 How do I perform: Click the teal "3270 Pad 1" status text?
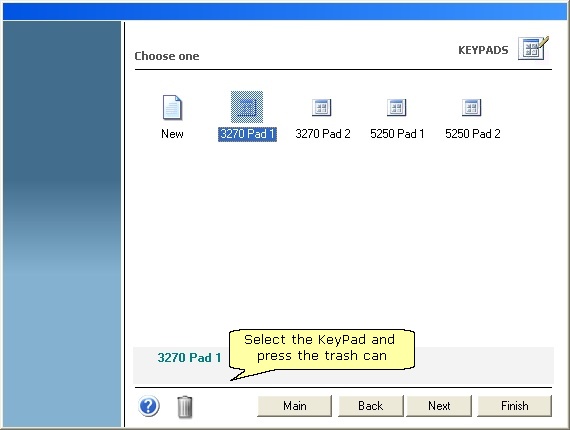point(189,358)
